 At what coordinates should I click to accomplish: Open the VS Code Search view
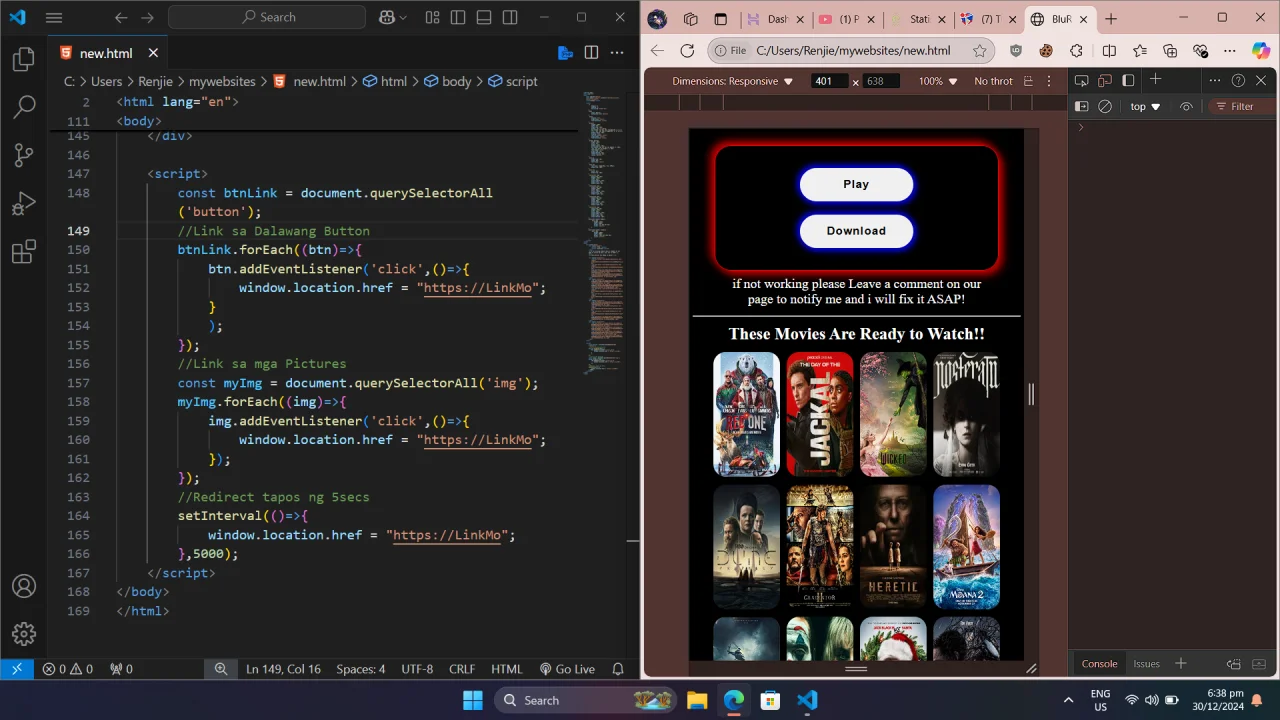click(x=24, y=106)
